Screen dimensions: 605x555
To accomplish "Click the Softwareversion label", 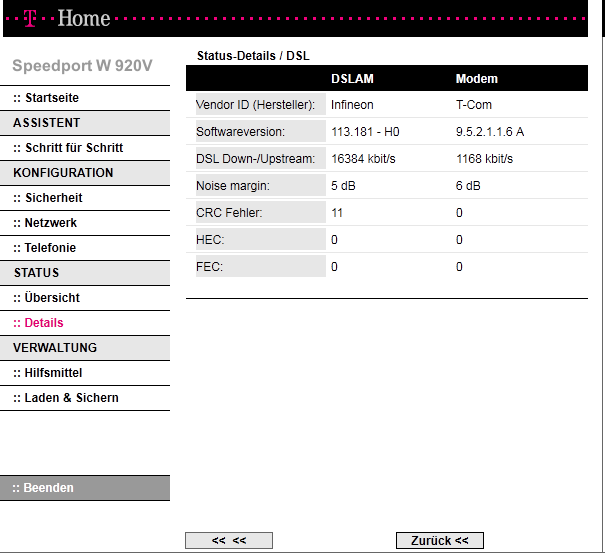I will point(240,132).
